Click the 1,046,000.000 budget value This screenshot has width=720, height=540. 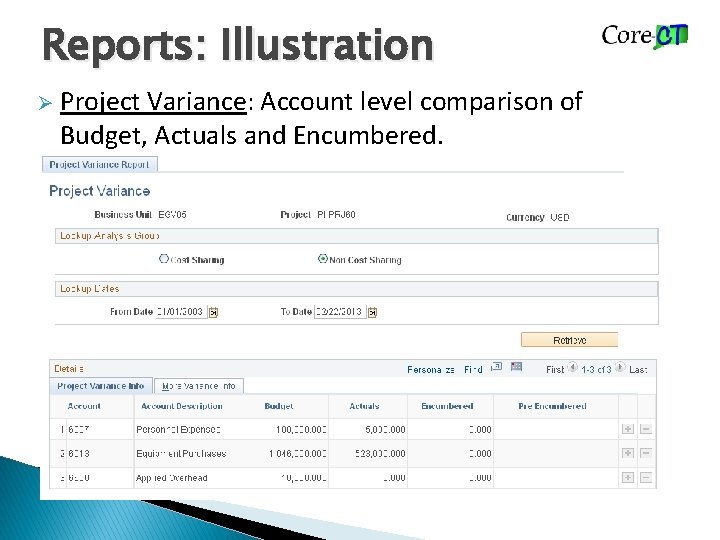coord(298,454)
